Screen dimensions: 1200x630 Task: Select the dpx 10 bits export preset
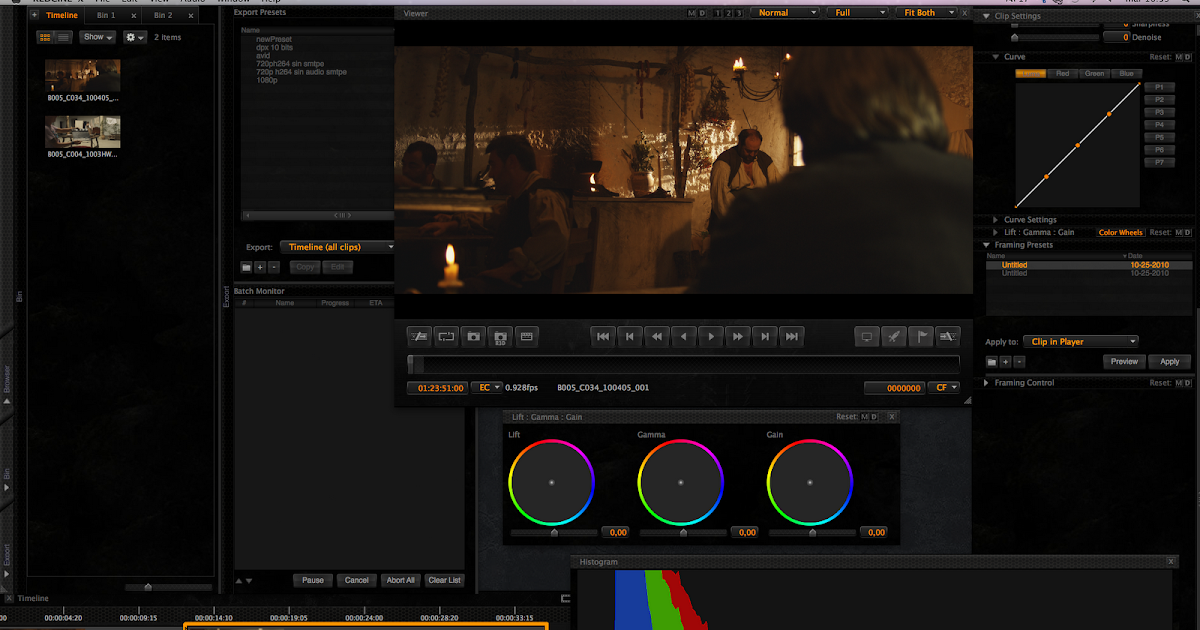pyautogui.click(x=275, y=48)
